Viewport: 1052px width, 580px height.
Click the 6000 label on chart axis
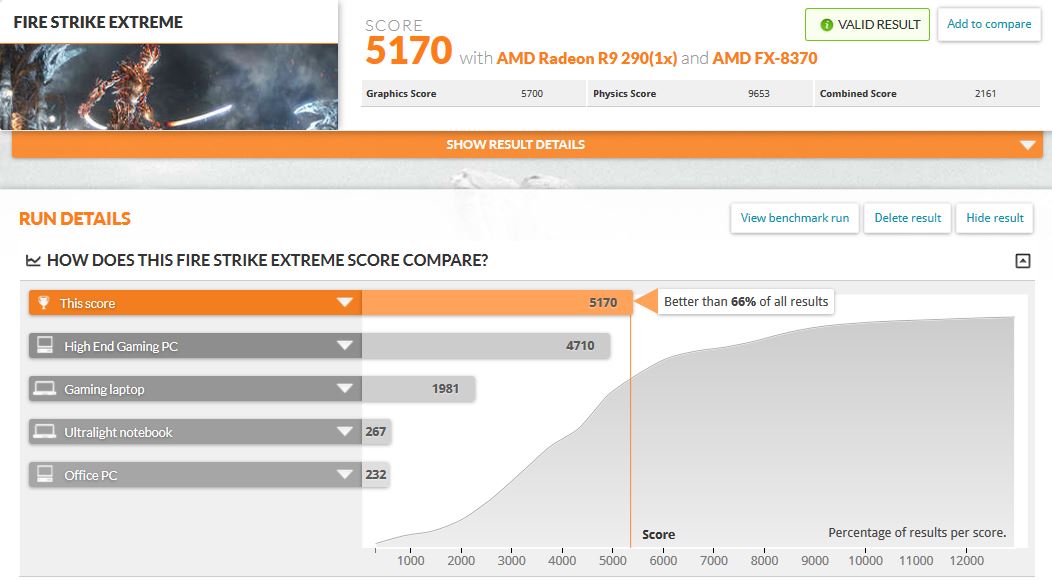point(663,561)
